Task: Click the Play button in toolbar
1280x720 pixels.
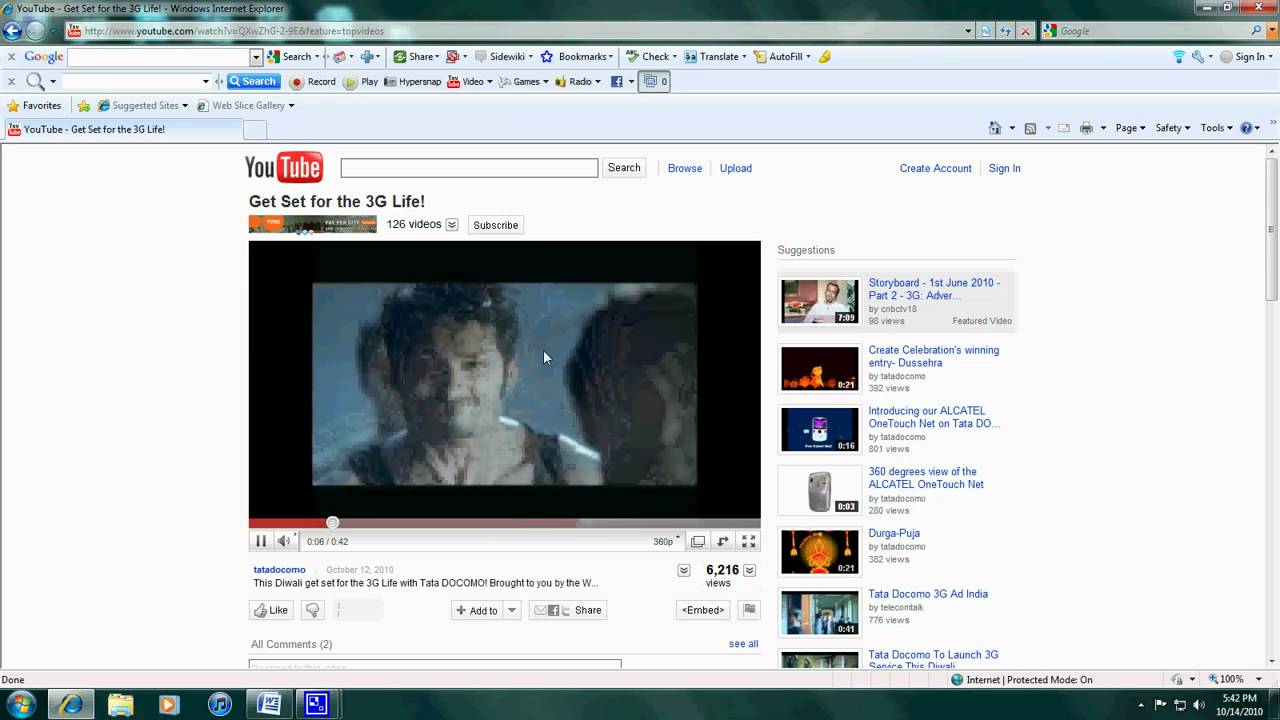Action: tap(361, 82)
